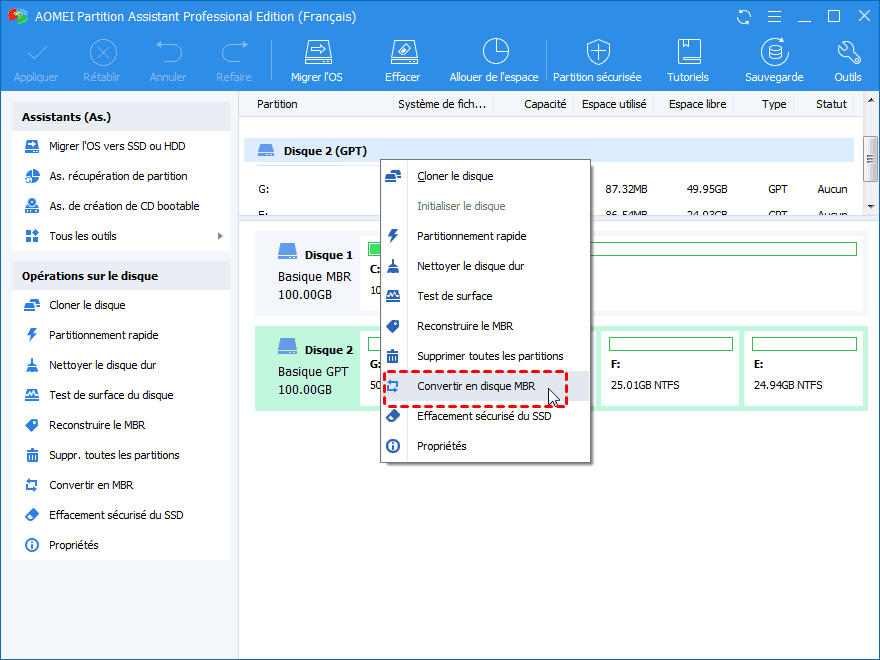Collapse the Disque 2 (GPT) group header

(325, 151)
